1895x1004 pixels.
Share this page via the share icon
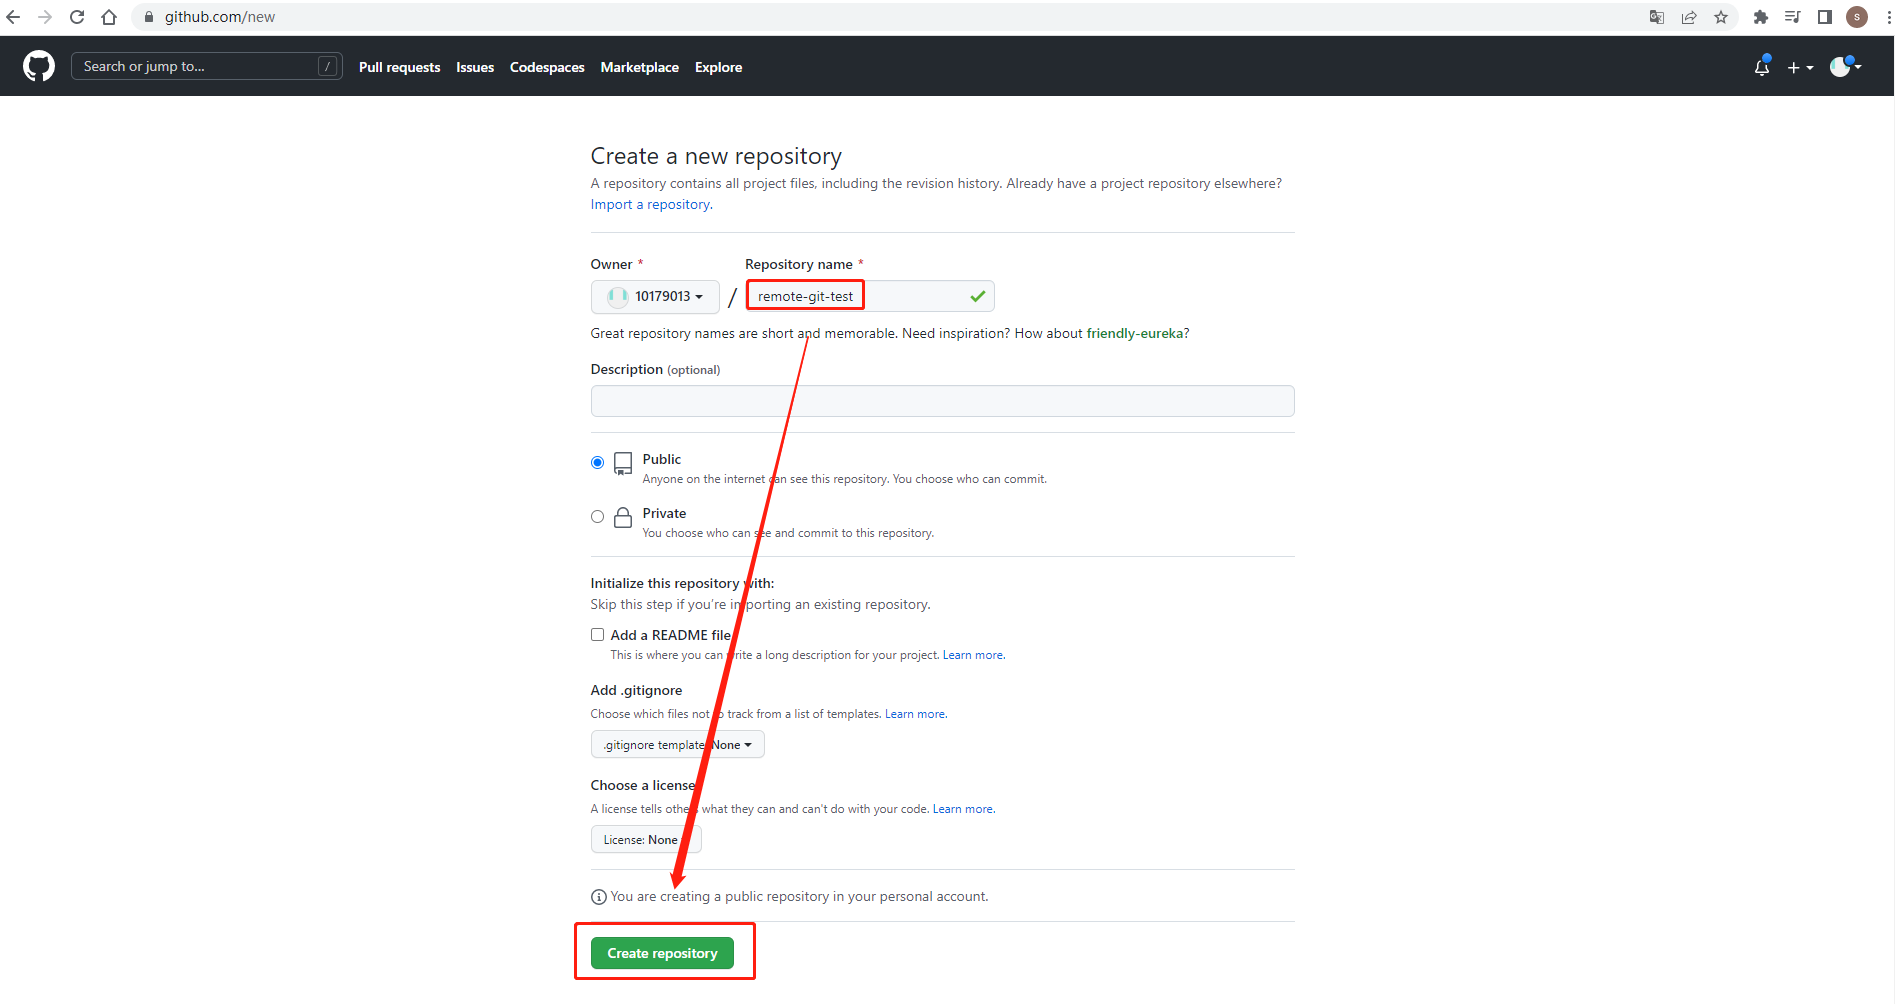(1689, 17)
